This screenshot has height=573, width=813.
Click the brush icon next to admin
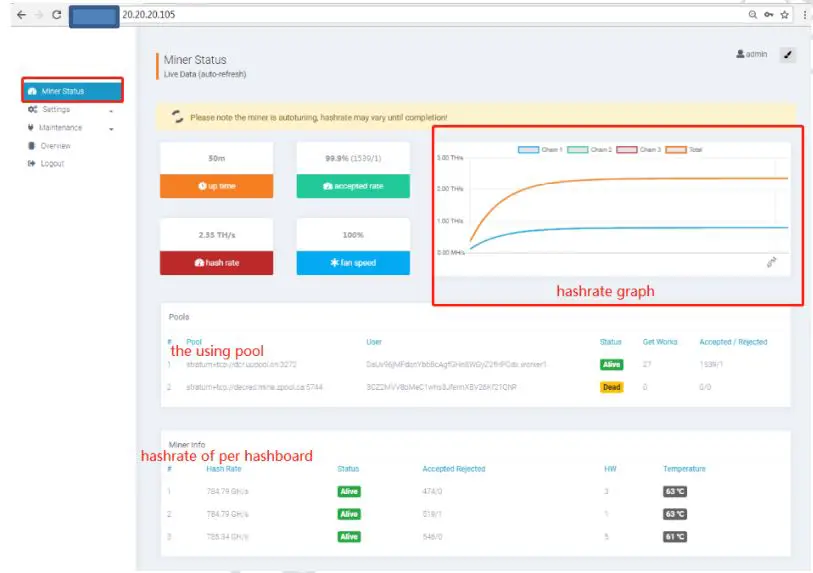point(788,54)
